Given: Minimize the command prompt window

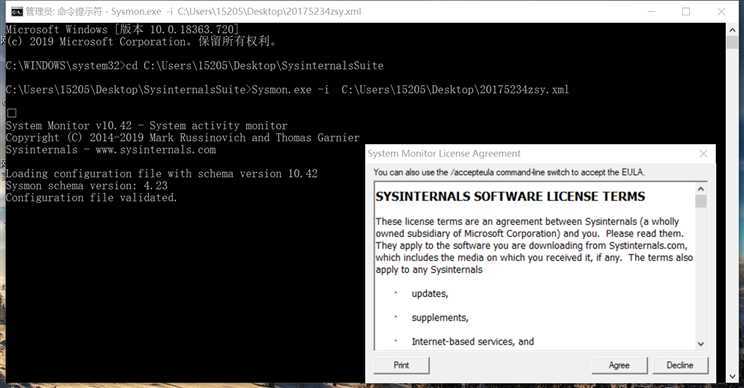Looking at the screenshot, I should pyautogui.click(x=652, y=11).
